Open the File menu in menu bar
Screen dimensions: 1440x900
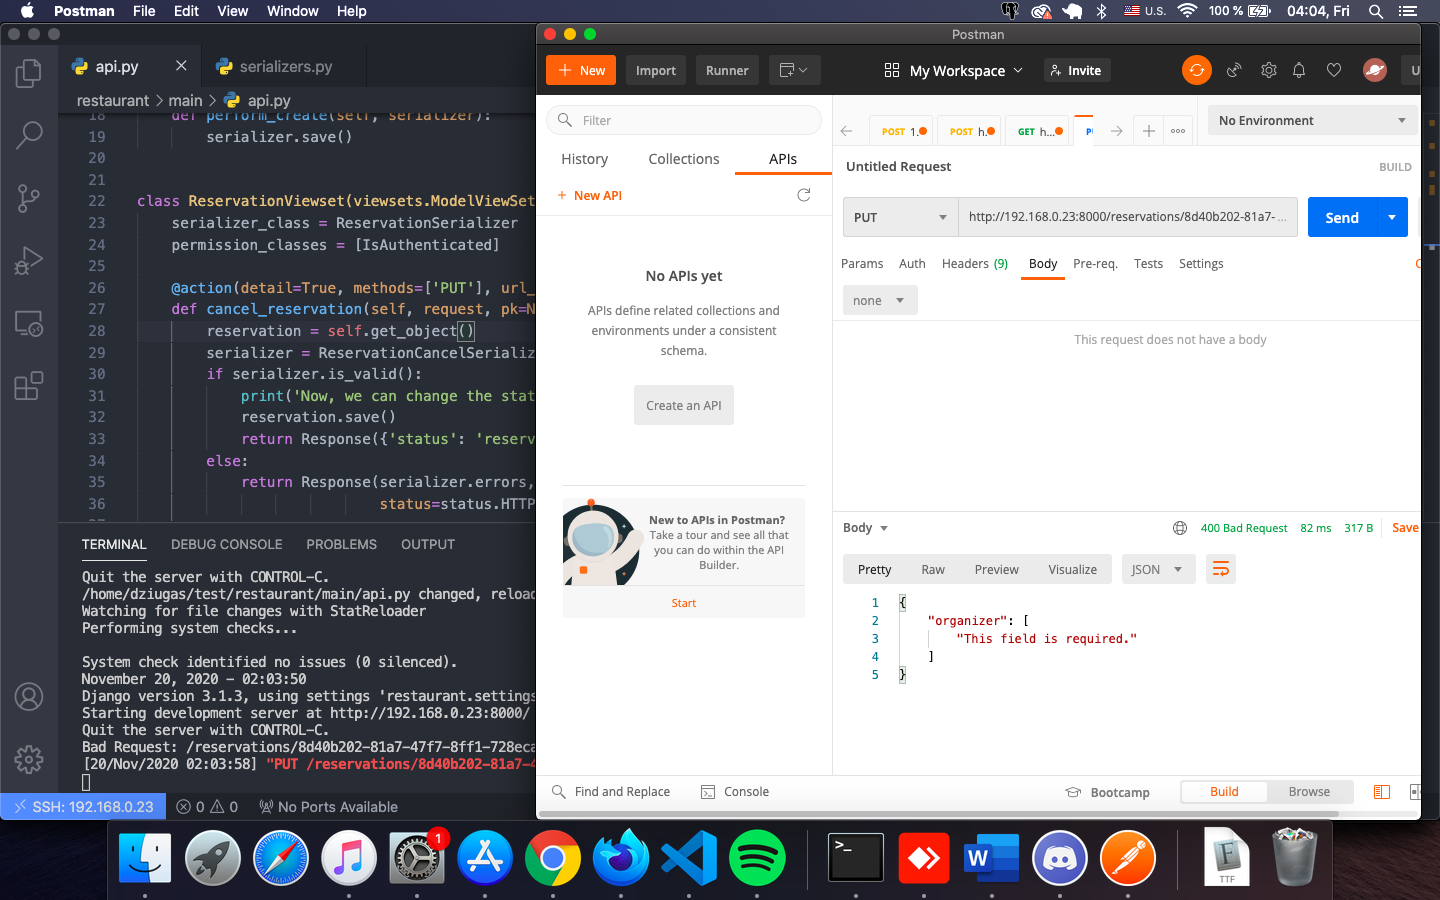[x=144, y=11]
